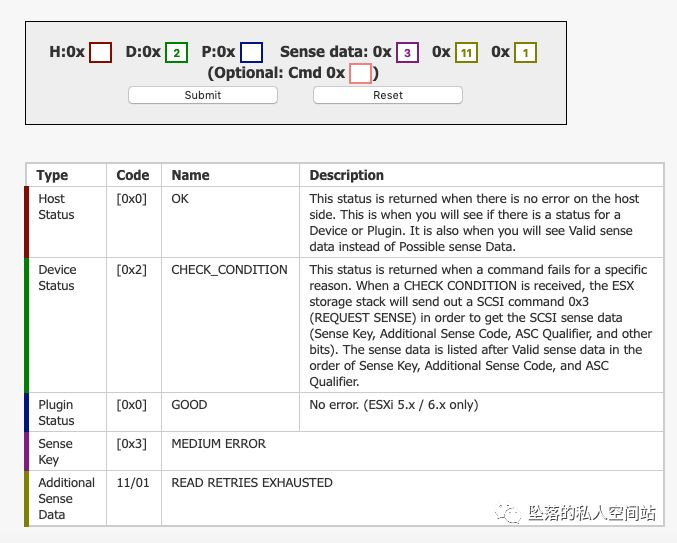Focus the H:0x host status input
Image resolution: width=677 pixels, height=543 pixels.
coord(100,52)
